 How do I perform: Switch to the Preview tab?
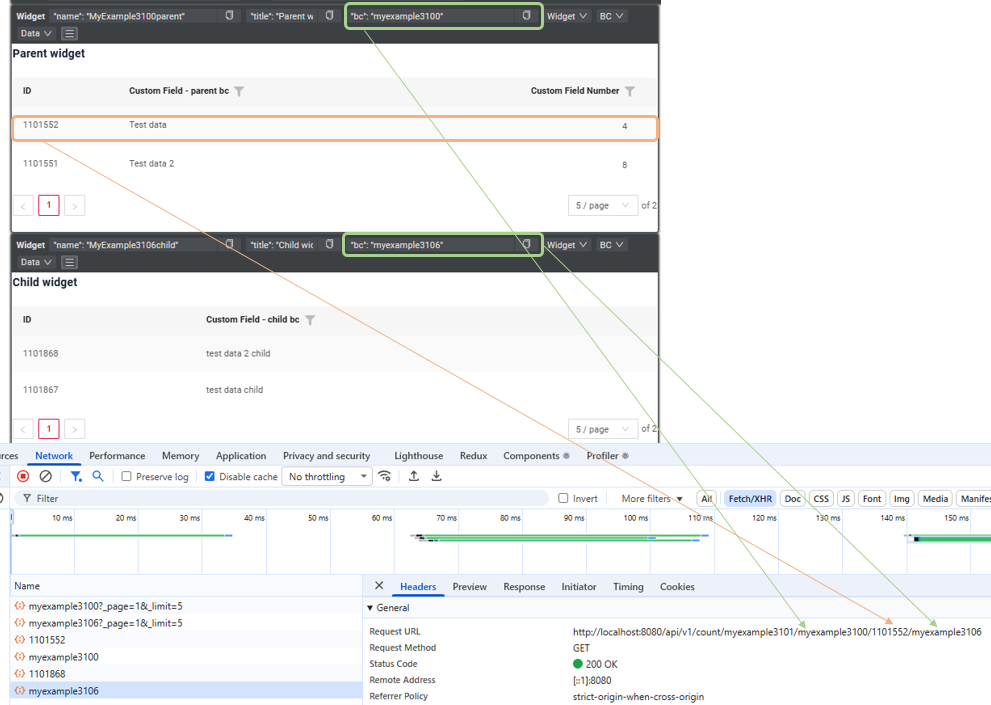(x=469, y=587)
